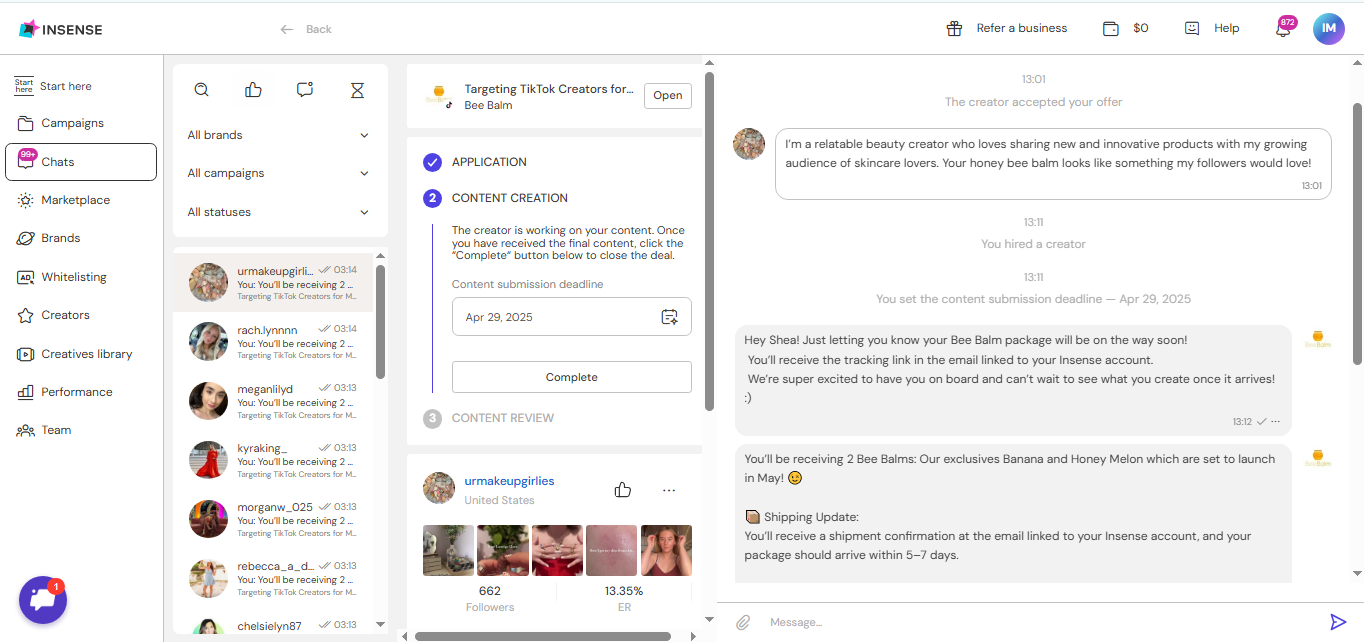Click the Whitelisting AD icon
1364x642 pixels.
click(x=25, y=277)
